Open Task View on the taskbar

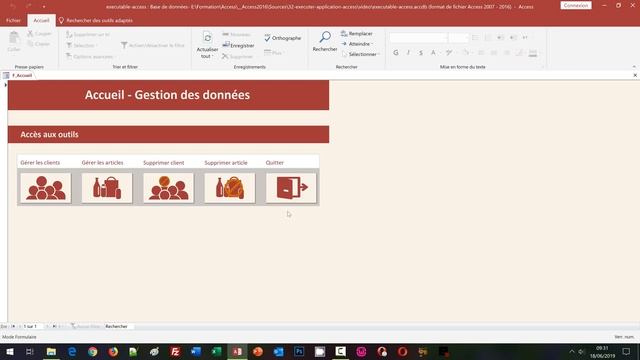30,351
